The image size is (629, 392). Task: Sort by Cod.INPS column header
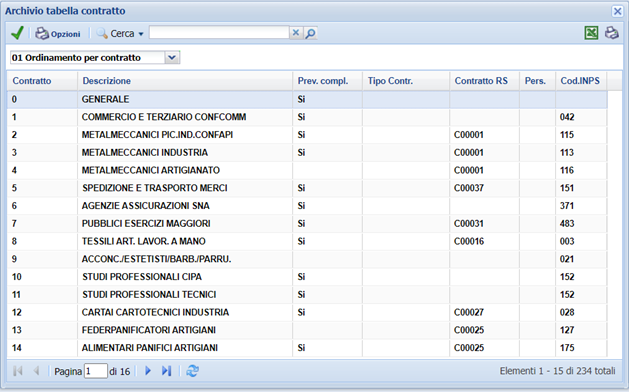[581, 81]
